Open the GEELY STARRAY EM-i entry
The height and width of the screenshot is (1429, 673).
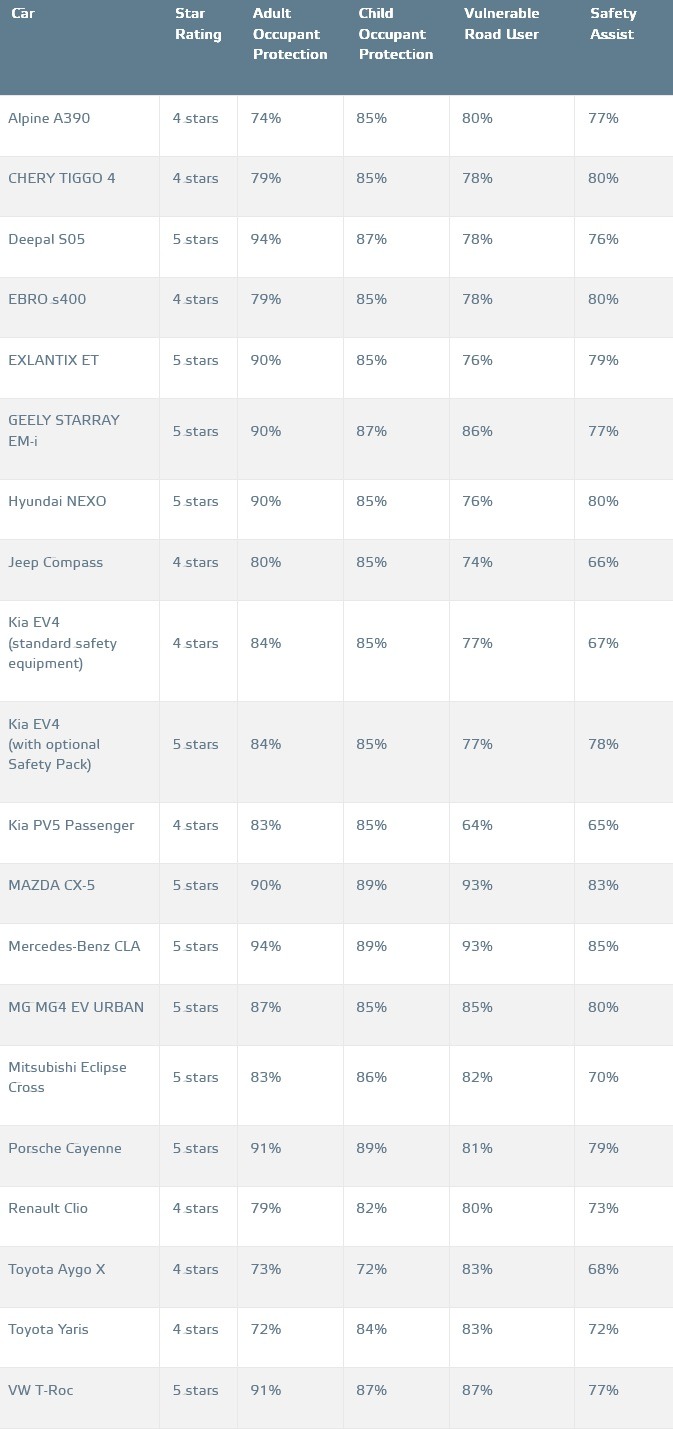63,430
